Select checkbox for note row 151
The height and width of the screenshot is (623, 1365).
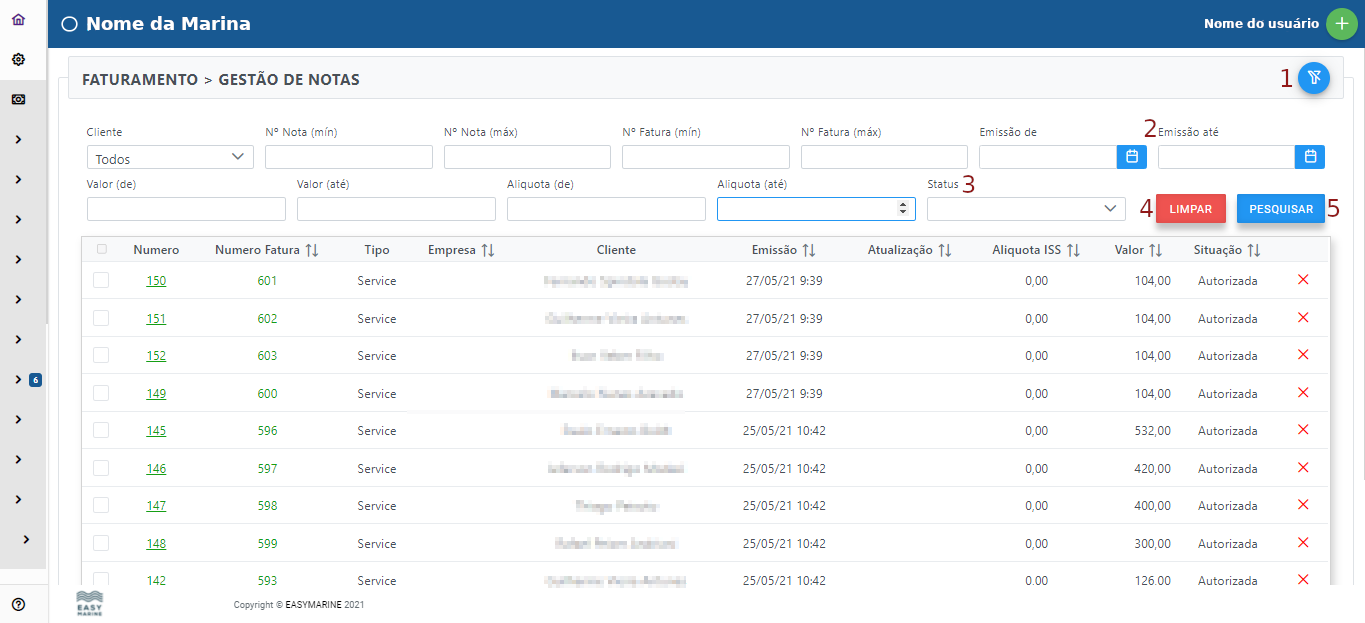click(x=101, y=318)
